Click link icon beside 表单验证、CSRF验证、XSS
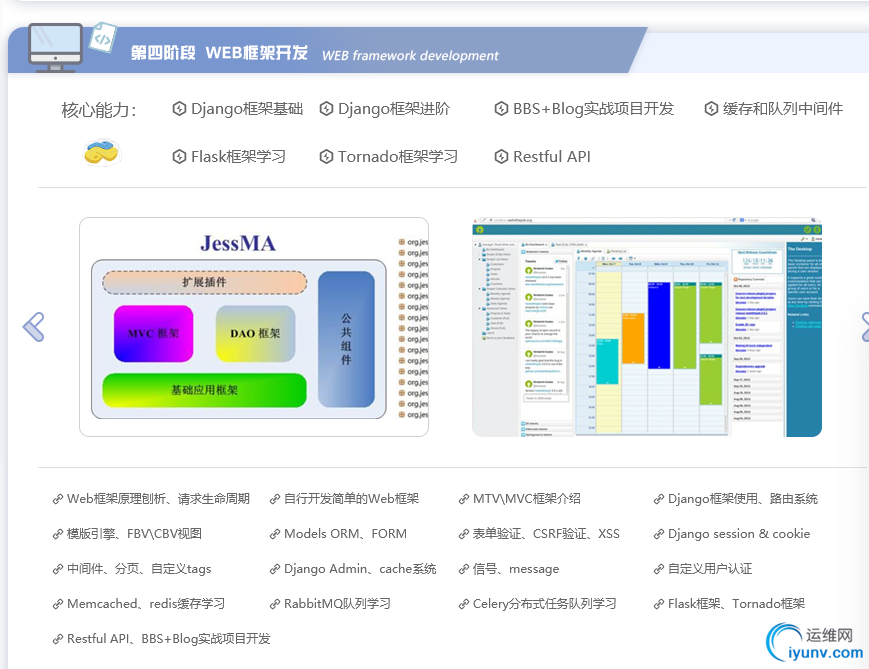This screenshot has width=869, height=669. click(x=464, y=534)
